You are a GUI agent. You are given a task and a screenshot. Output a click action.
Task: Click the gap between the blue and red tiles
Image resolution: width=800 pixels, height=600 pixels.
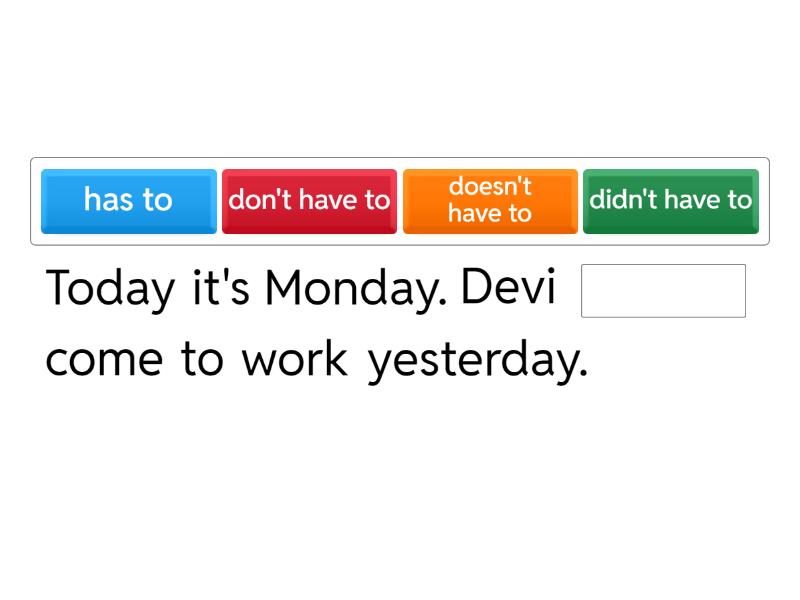(x=219, y=200)
